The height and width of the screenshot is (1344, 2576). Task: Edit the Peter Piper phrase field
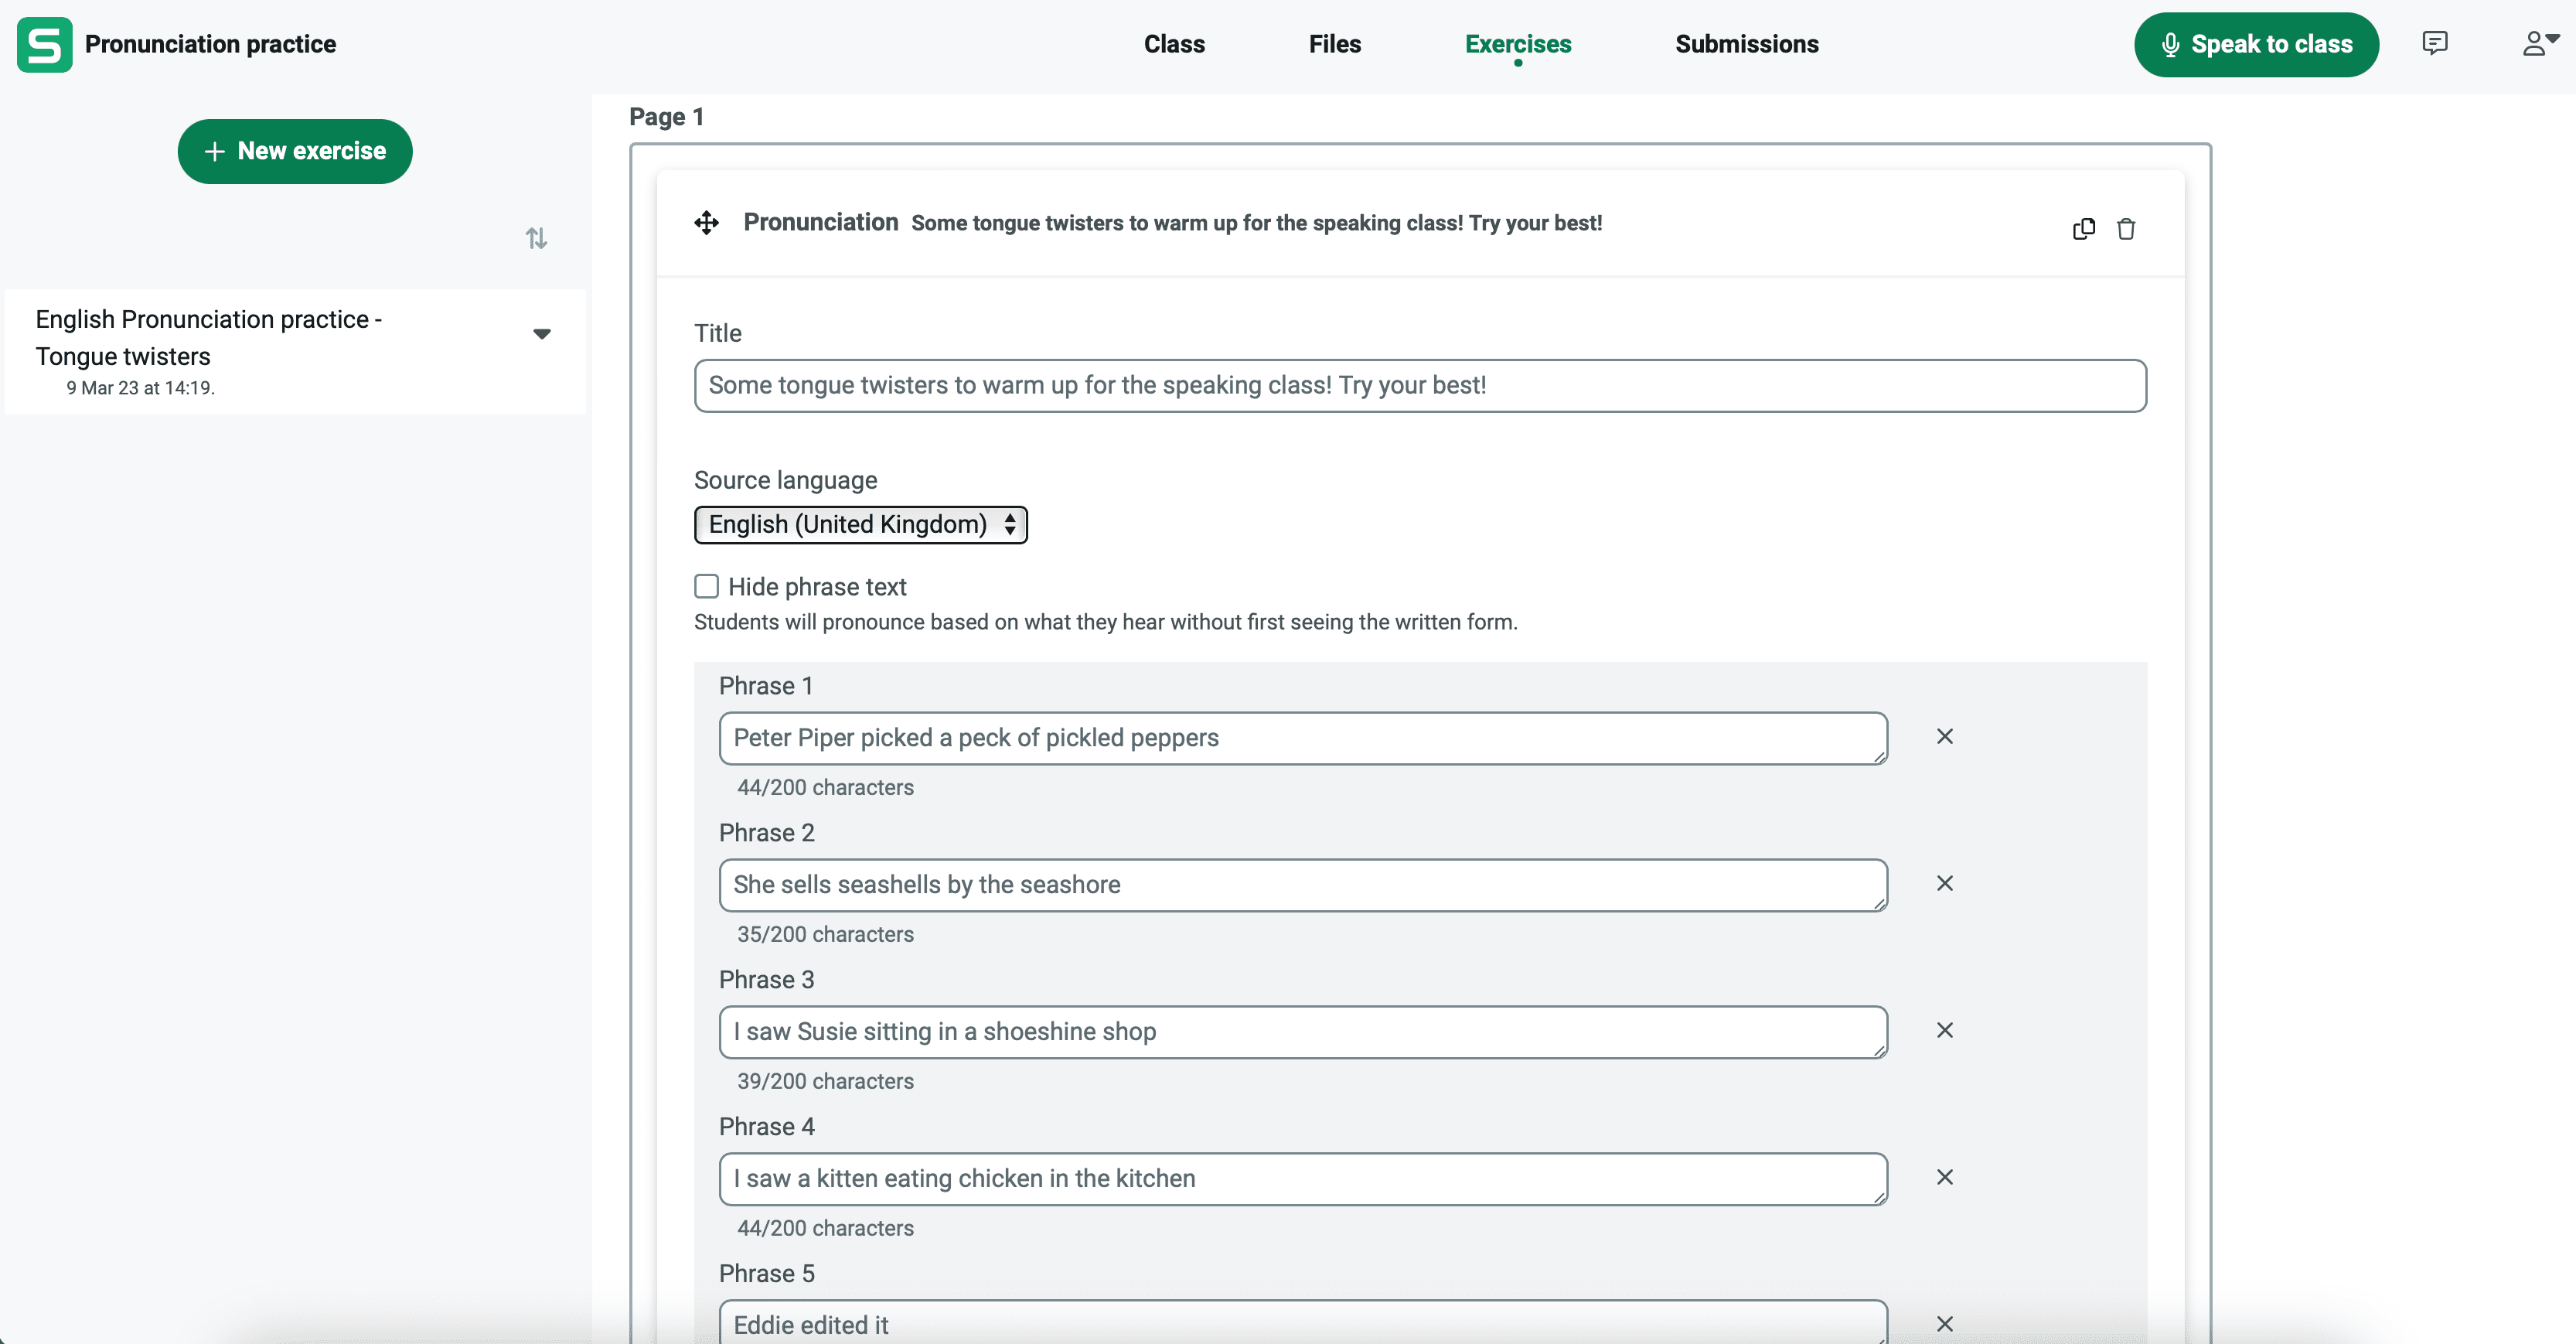click(x=1303, y=738)
